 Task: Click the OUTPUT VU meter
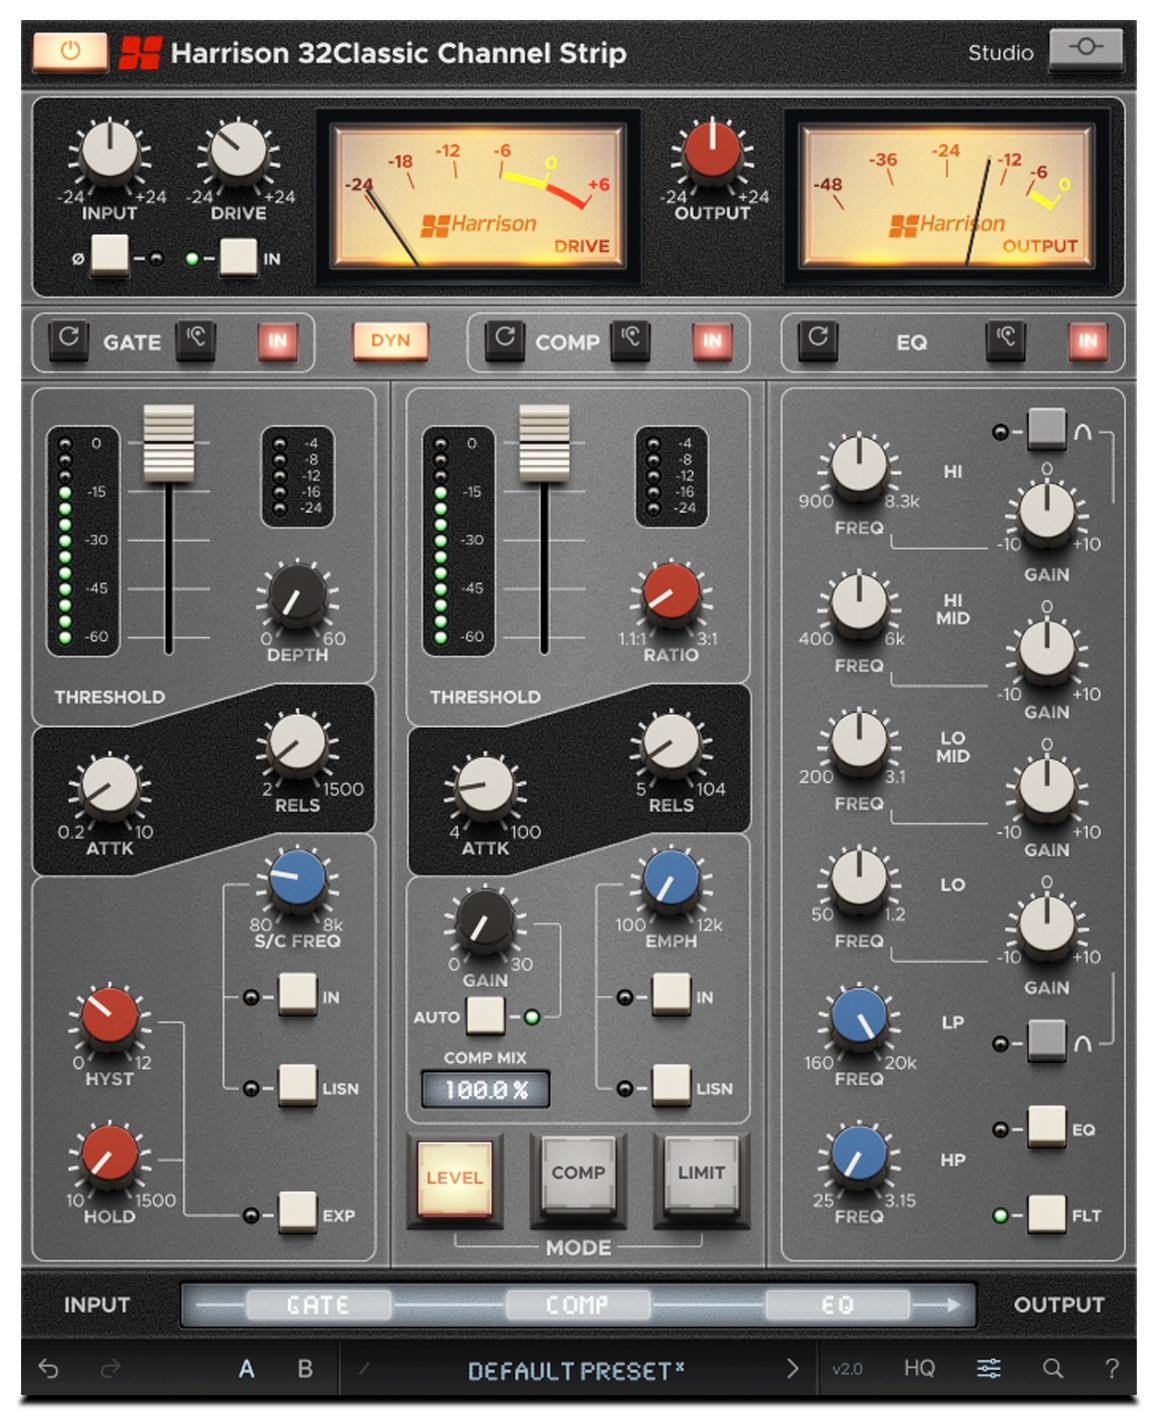pos(947,195)
